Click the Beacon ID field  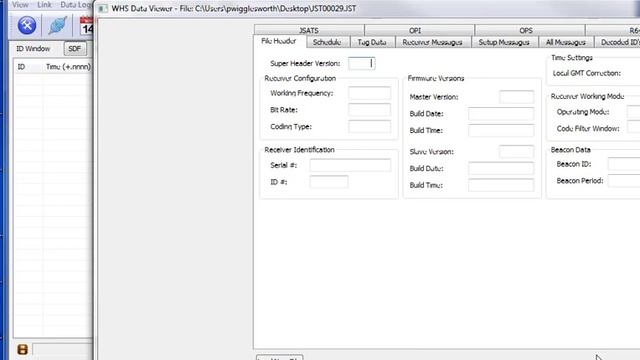[x=624, y=164]
